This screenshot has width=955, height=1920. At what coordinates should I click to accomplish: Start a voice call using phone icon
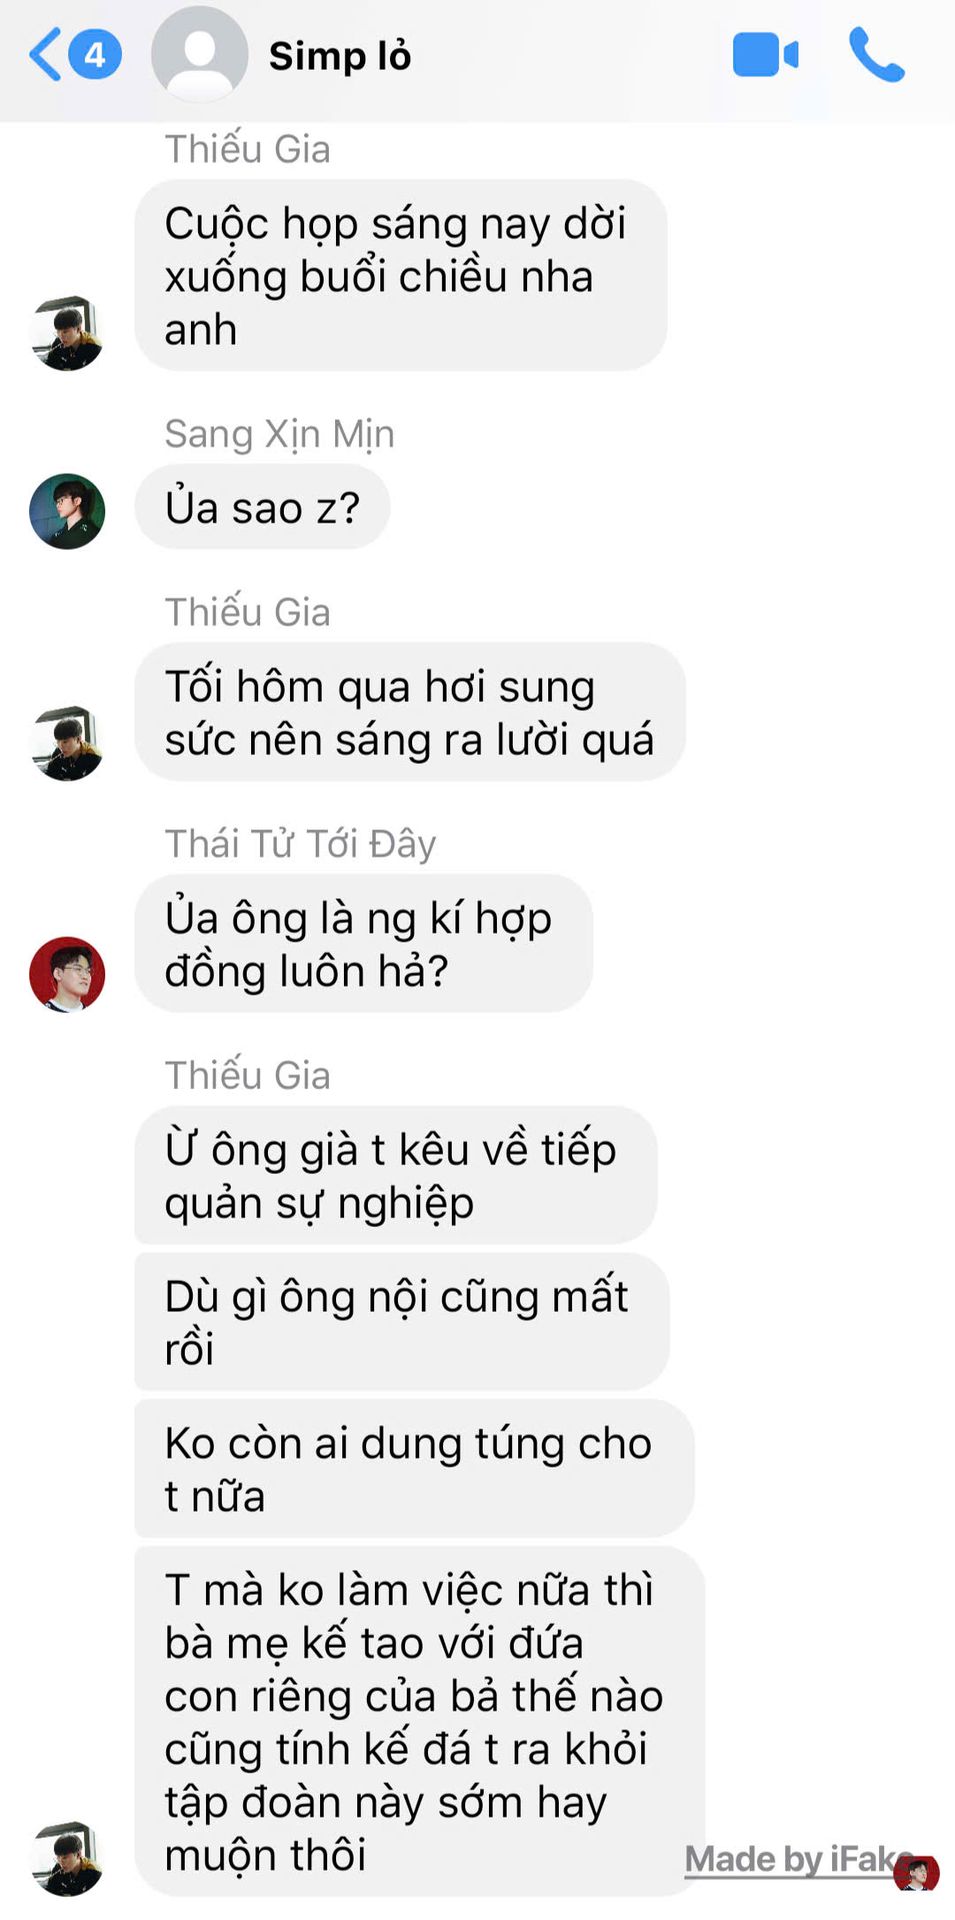pyautogui.click(x=876, y=55)
